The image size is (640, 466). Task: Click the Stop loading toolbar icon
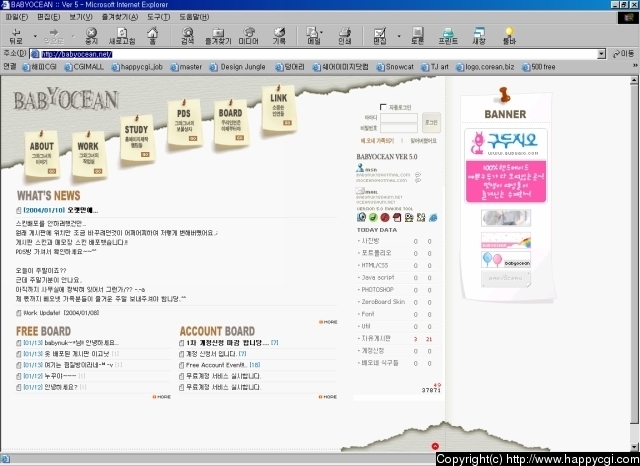[91, 36]
